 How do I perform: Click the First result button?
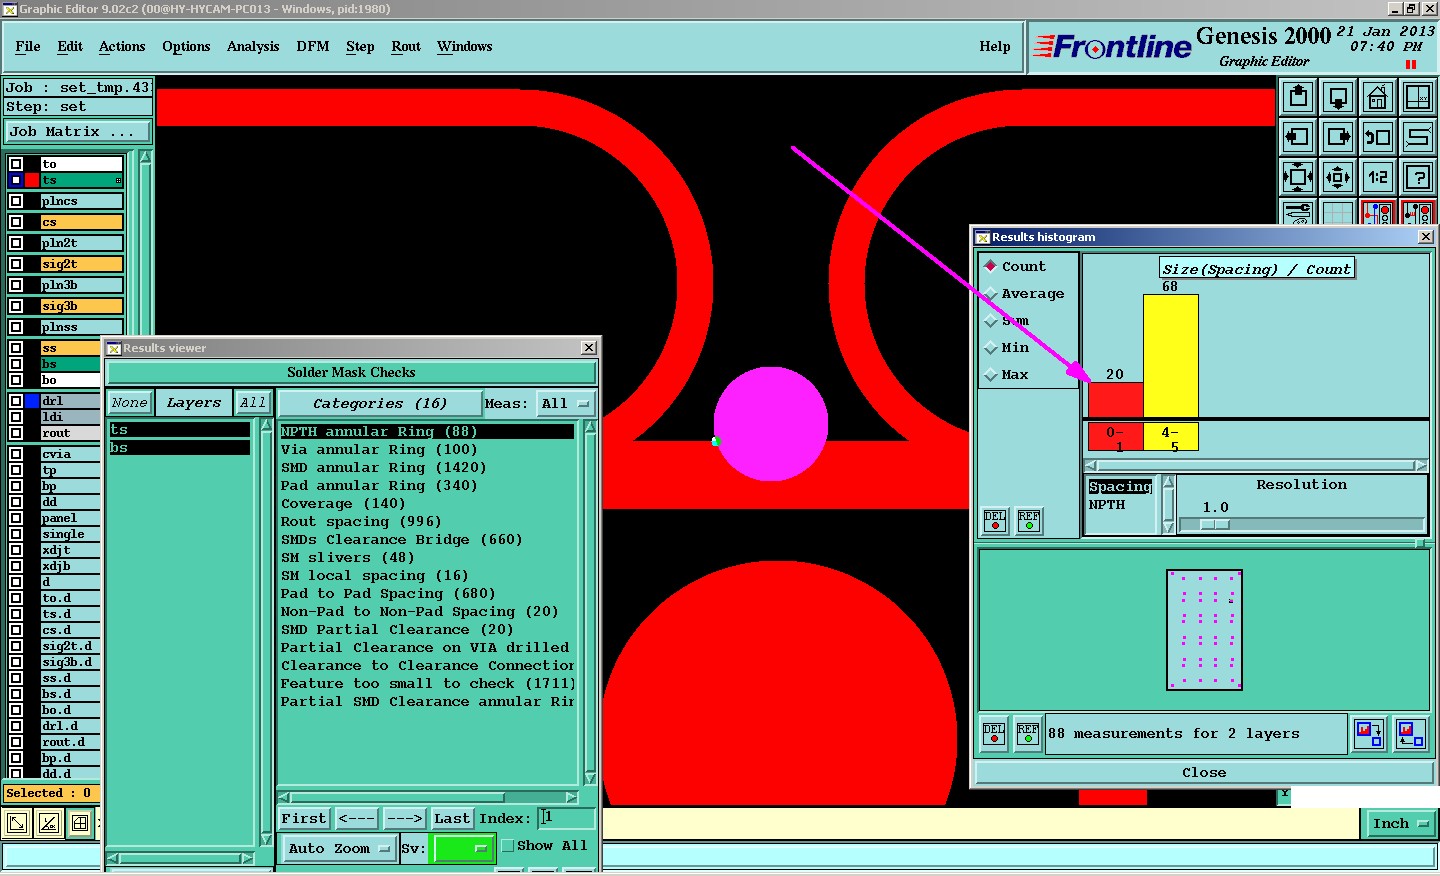[x=304, y=818]
